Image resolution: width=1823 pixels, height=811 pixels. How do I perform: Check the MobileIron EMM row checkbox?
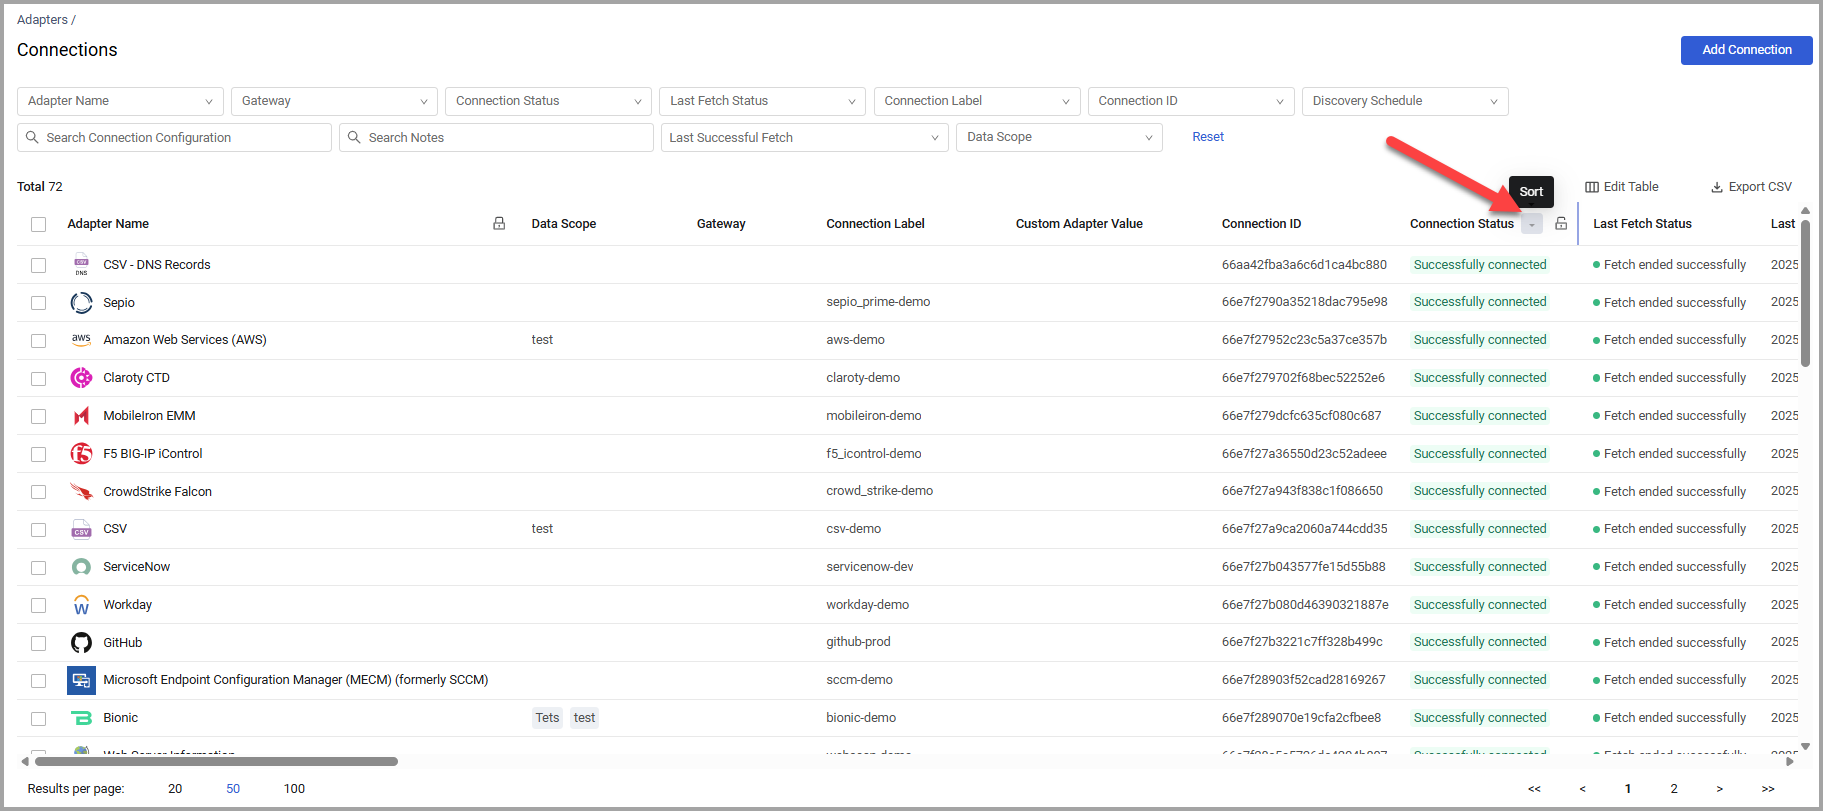pos(38,416)
